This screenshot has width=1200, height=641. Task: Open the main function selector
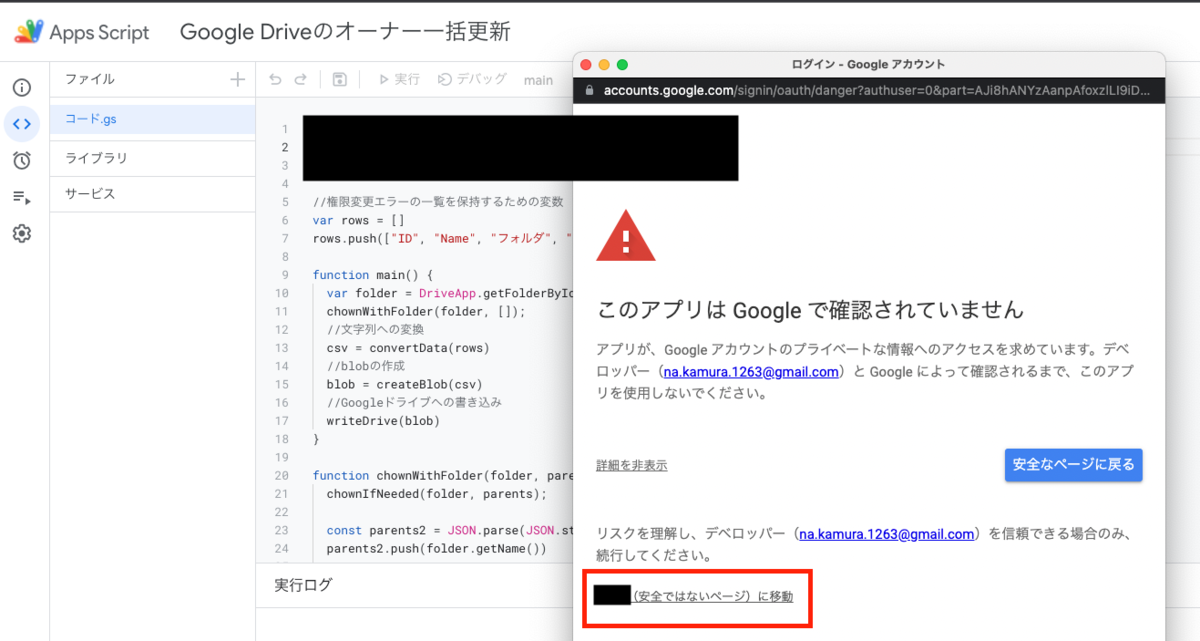pos(539,80)
